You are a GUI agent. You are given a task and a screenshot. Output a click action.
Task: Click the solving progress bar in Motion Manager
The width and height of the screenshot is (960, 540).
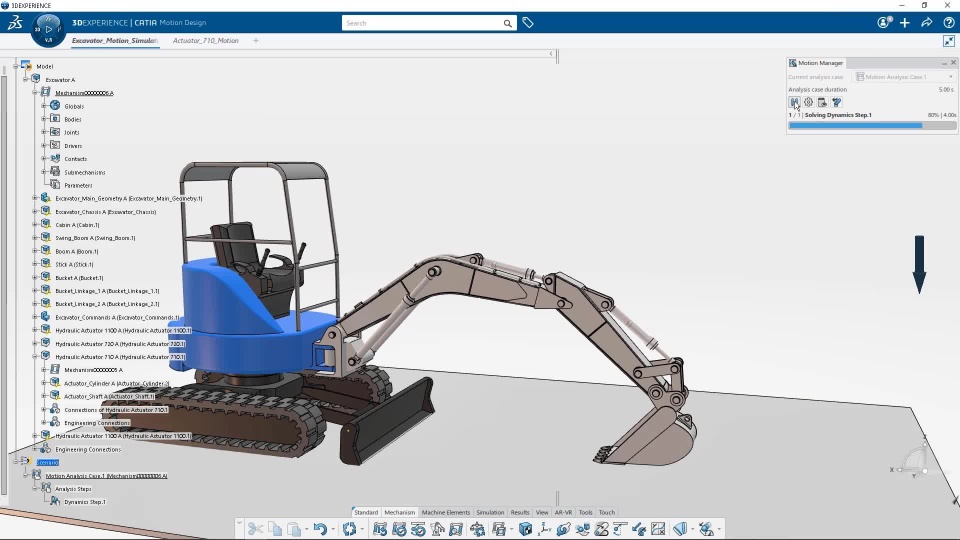[x=872, y=126]
